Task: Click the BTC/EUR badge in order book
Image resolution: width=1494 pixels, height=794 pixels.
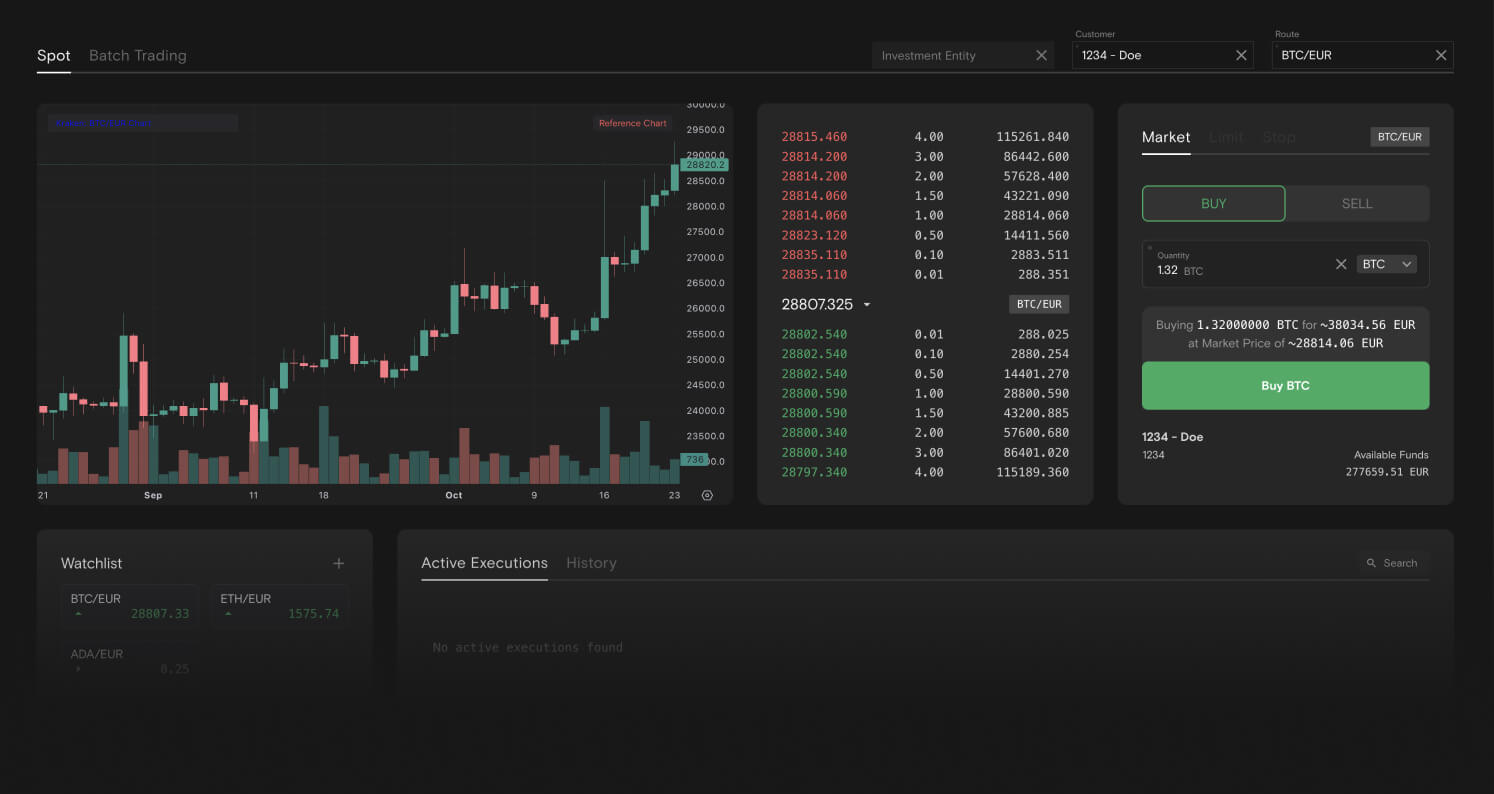Action: point(1038,304)
